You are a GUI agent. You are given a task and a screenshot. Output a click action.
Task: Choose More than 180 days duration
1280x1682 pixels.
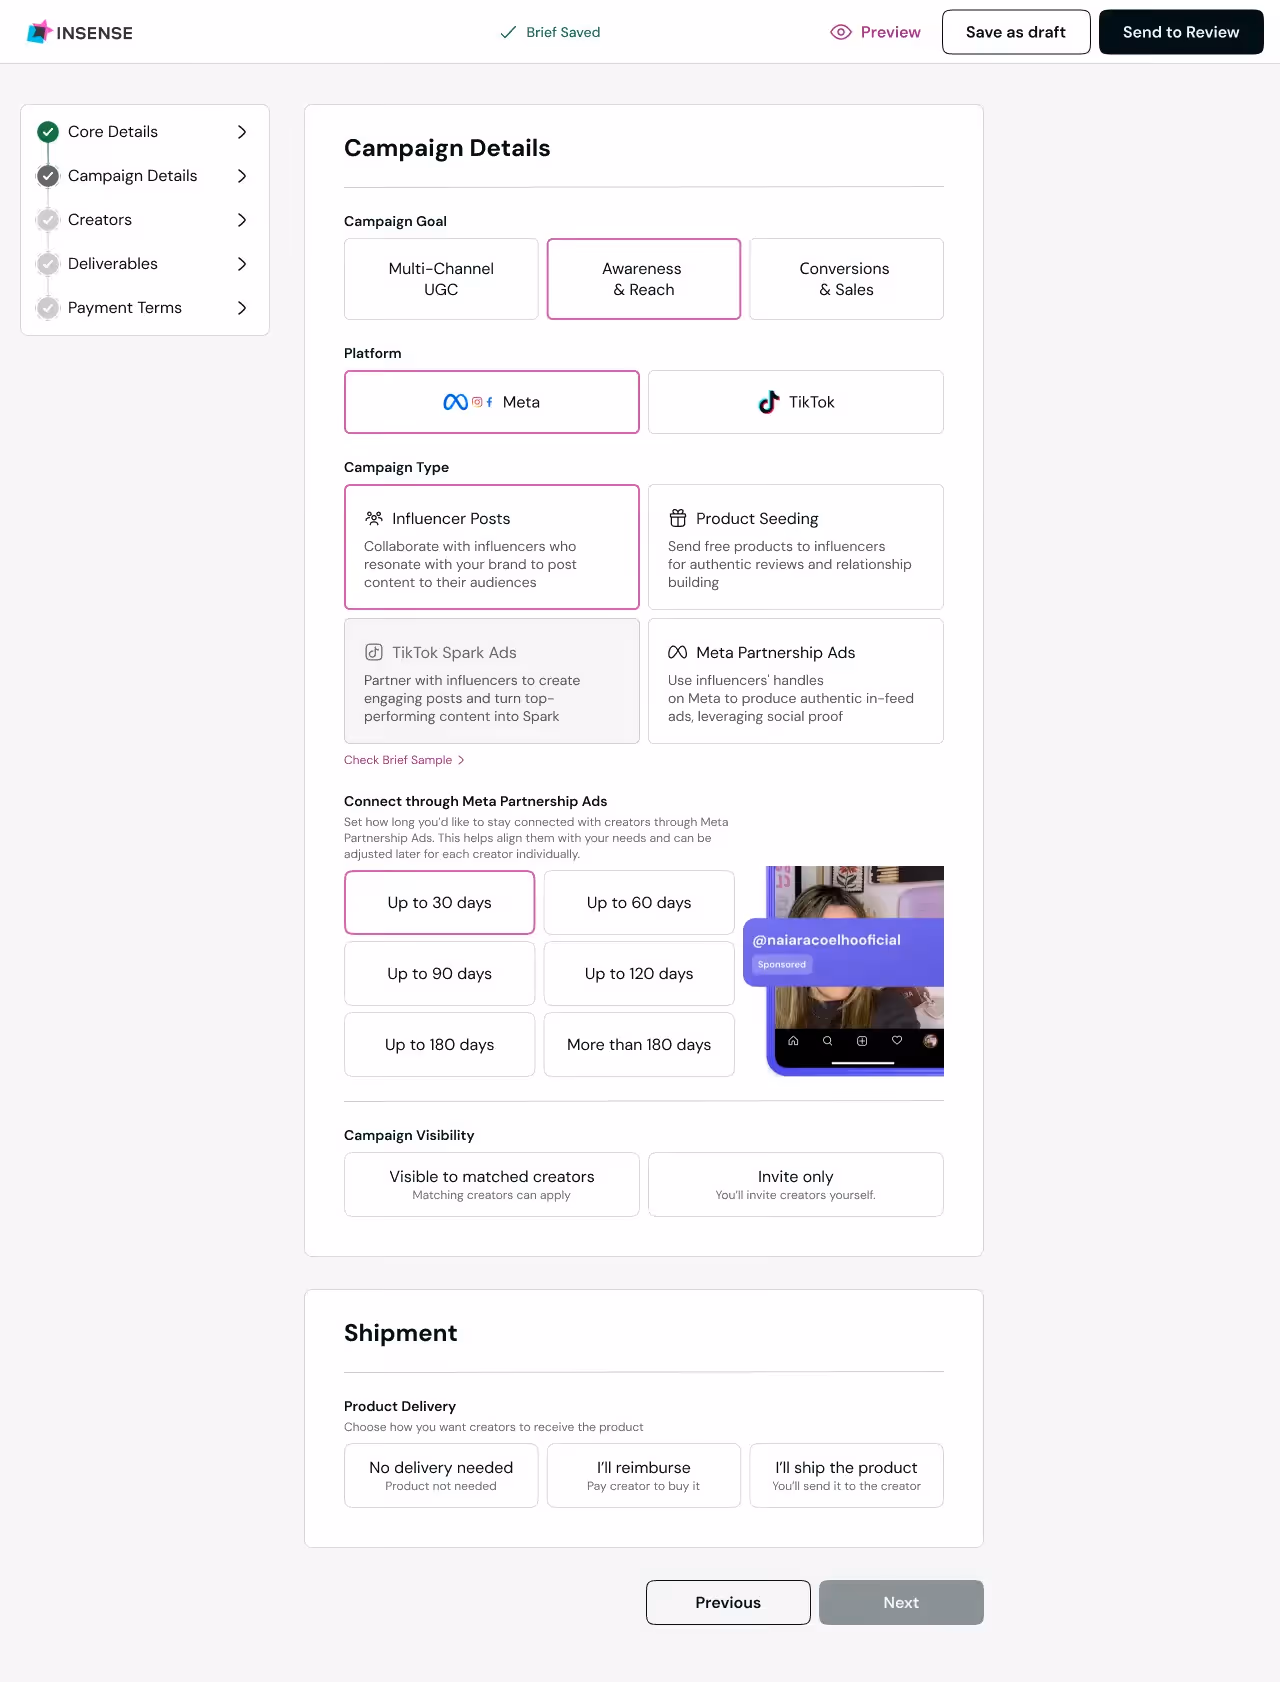[639, 1045]
